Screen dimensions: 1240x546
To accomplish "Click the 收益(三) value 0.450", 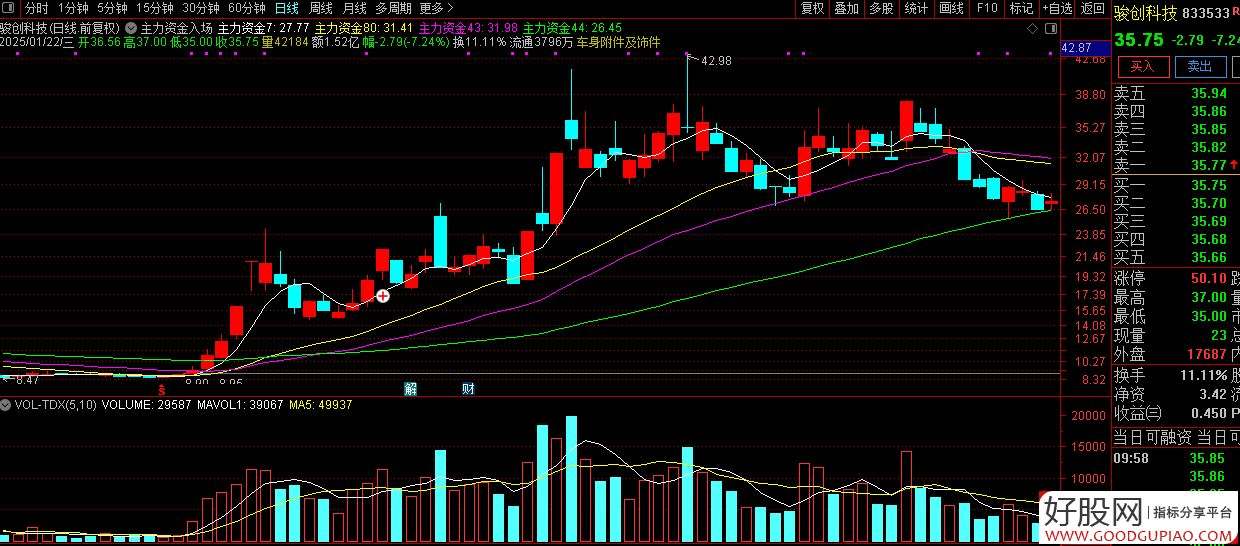I will click(x=1207, y=413).
